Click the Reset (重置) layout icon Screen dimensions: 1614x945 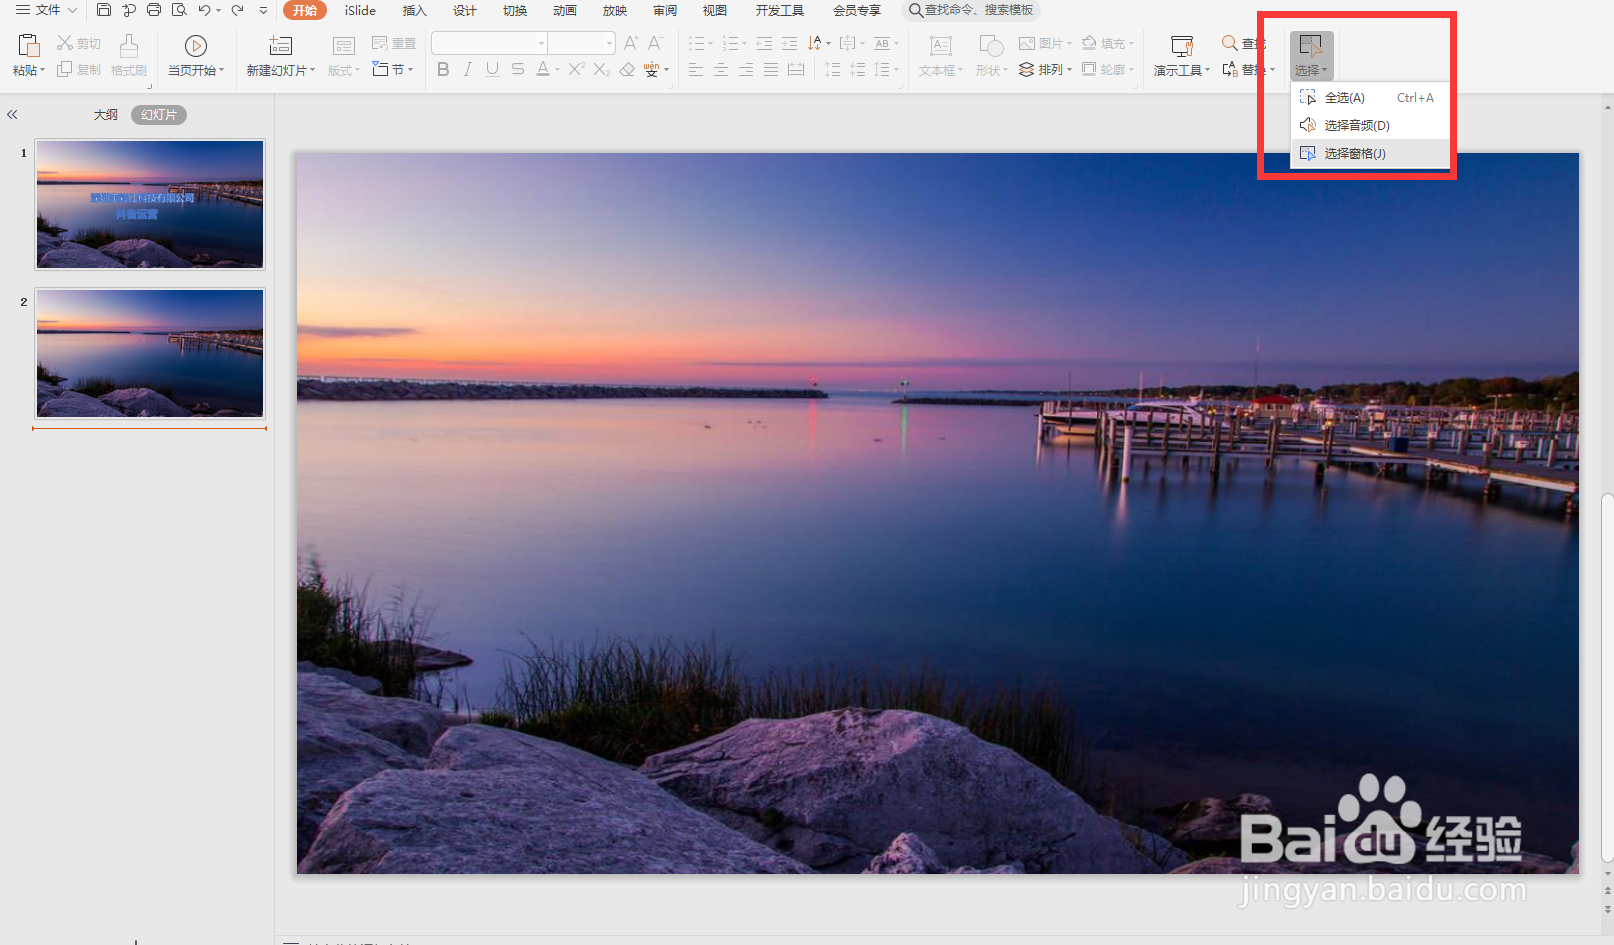380,43
